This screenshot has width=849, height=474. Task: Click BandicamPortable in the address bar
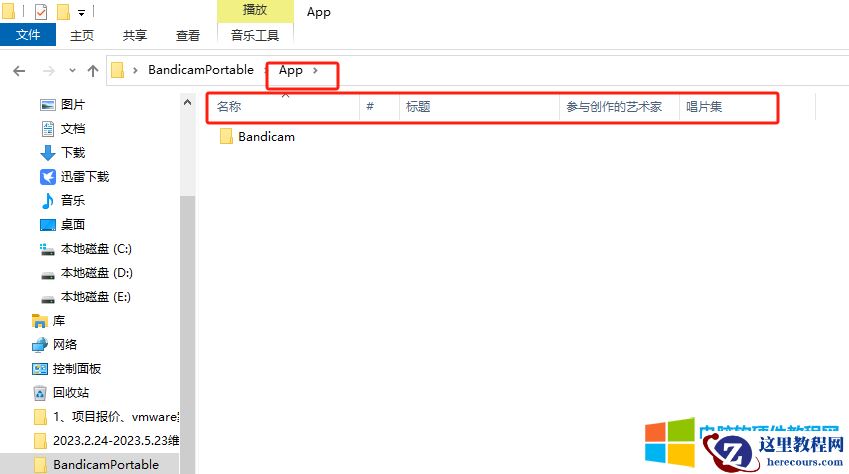(201, 70)
